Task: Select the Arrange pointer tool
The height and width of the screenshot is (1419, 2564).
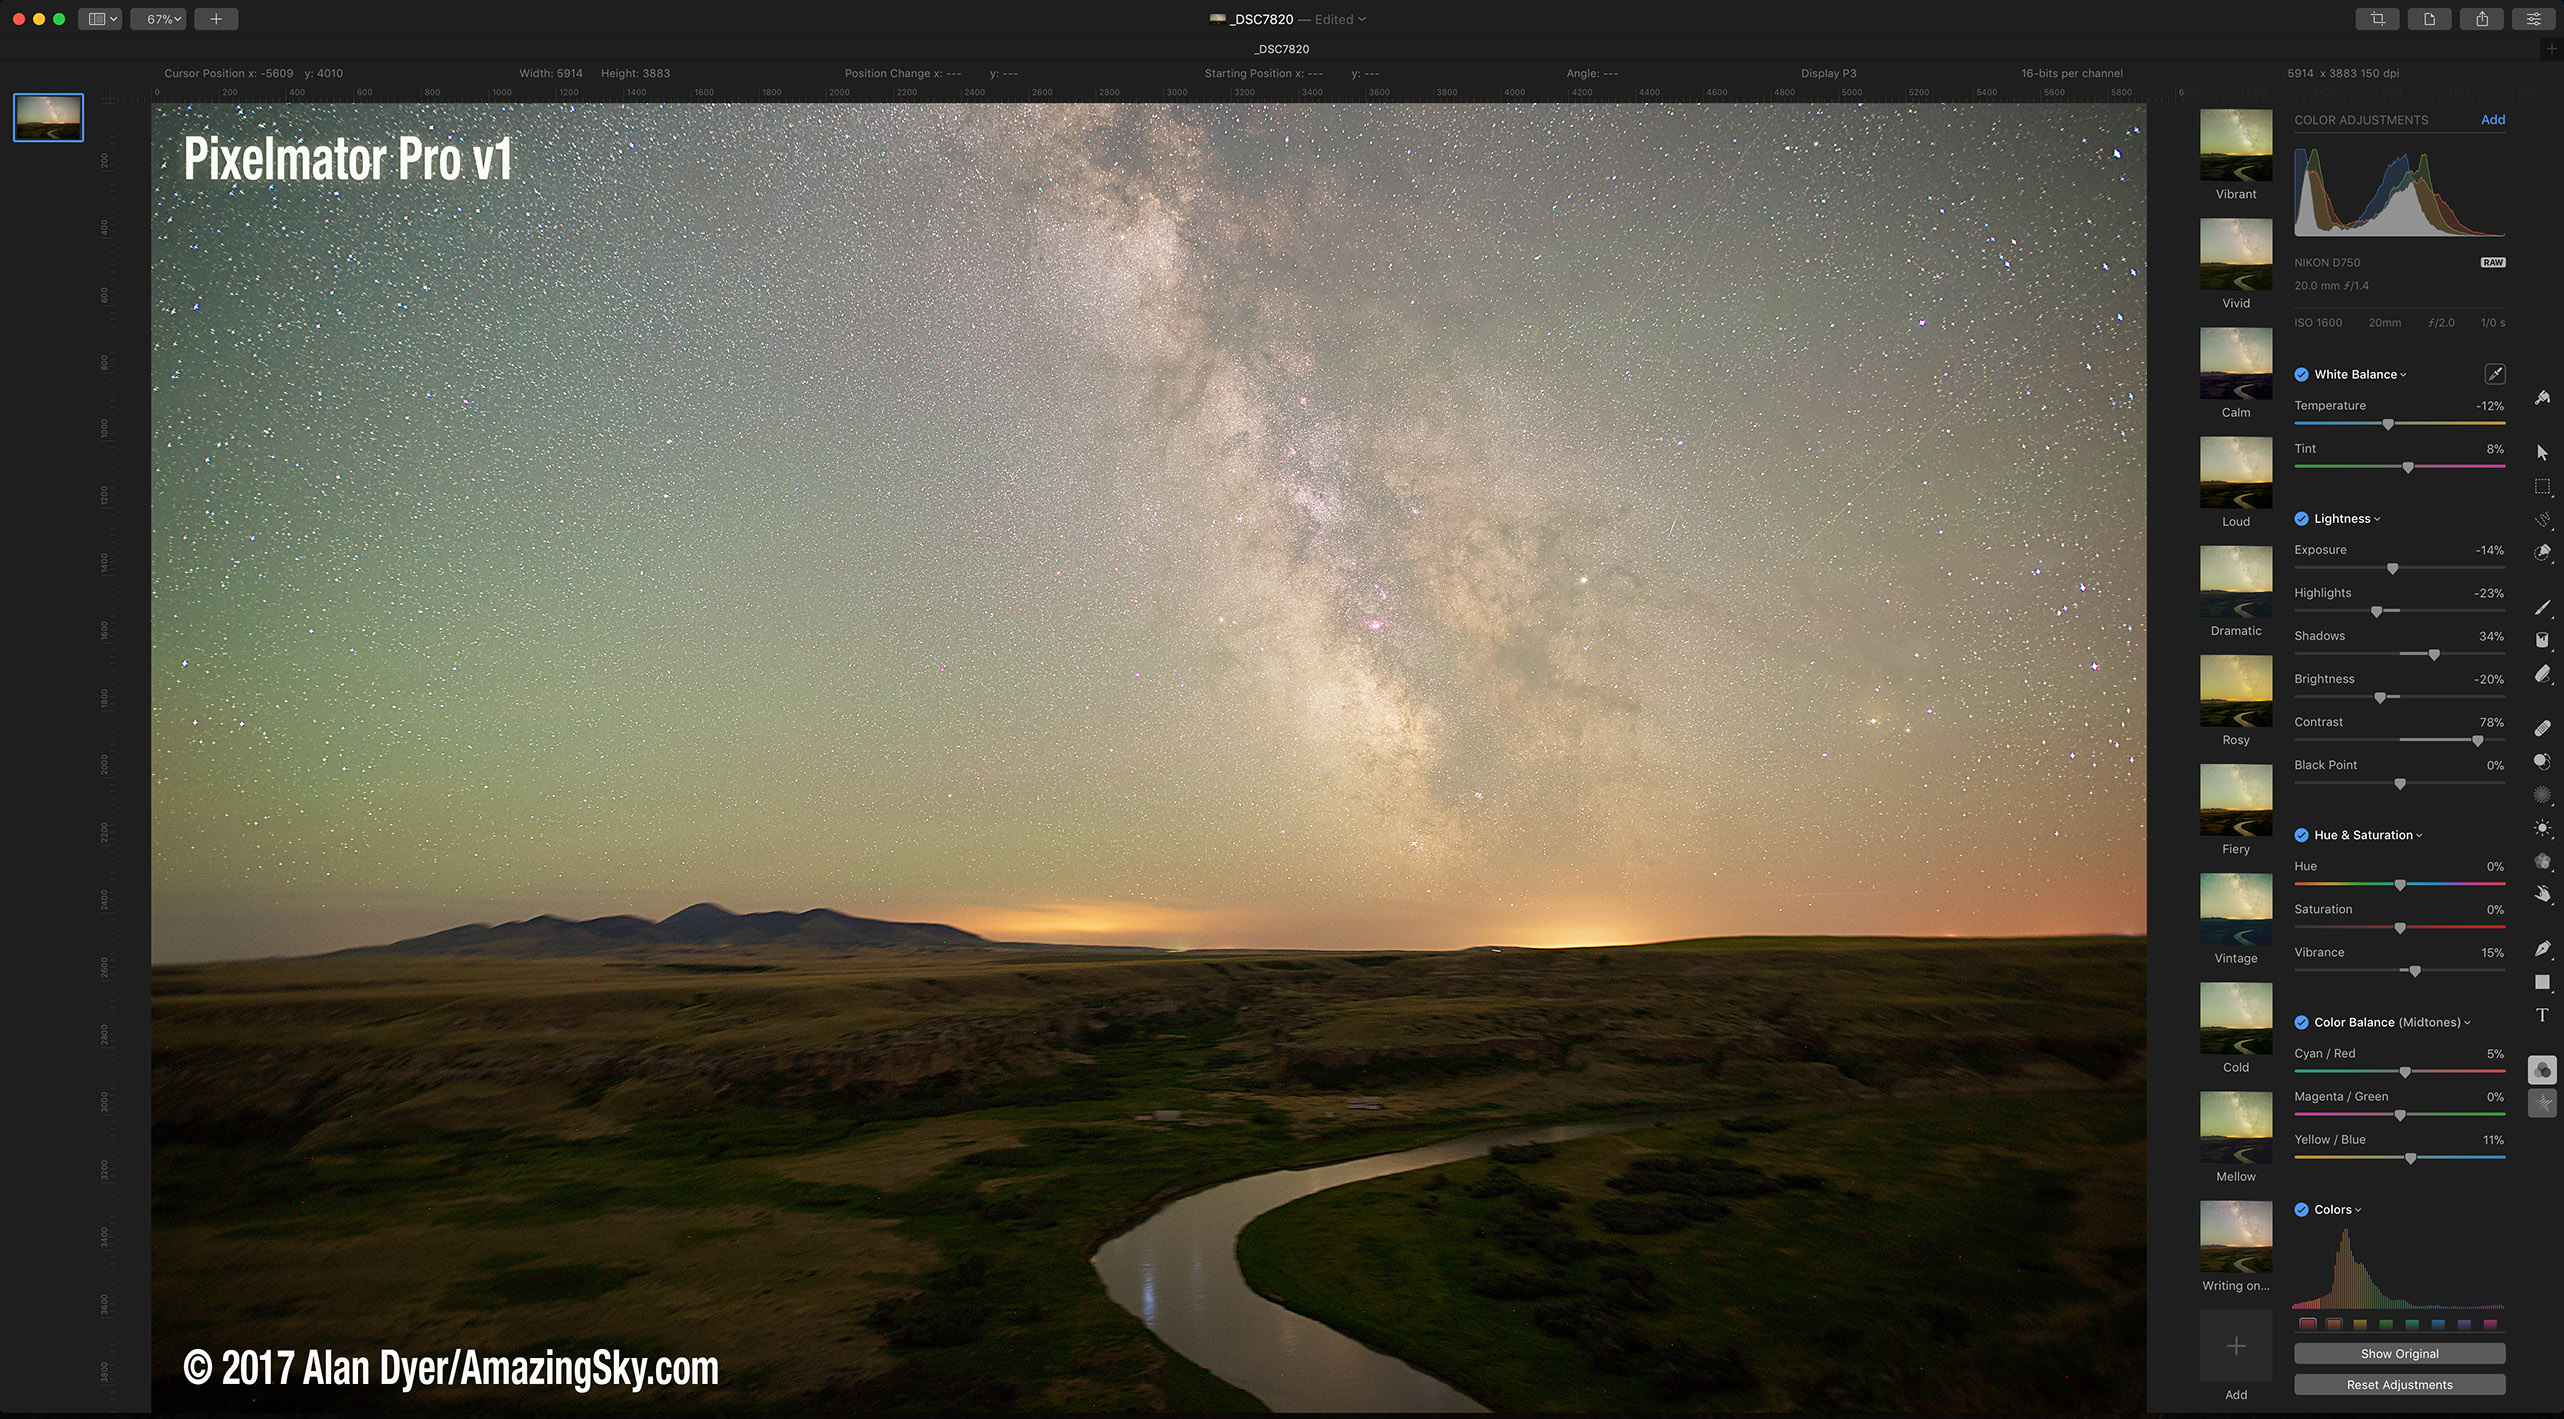Action: (x=2542, y=452)
